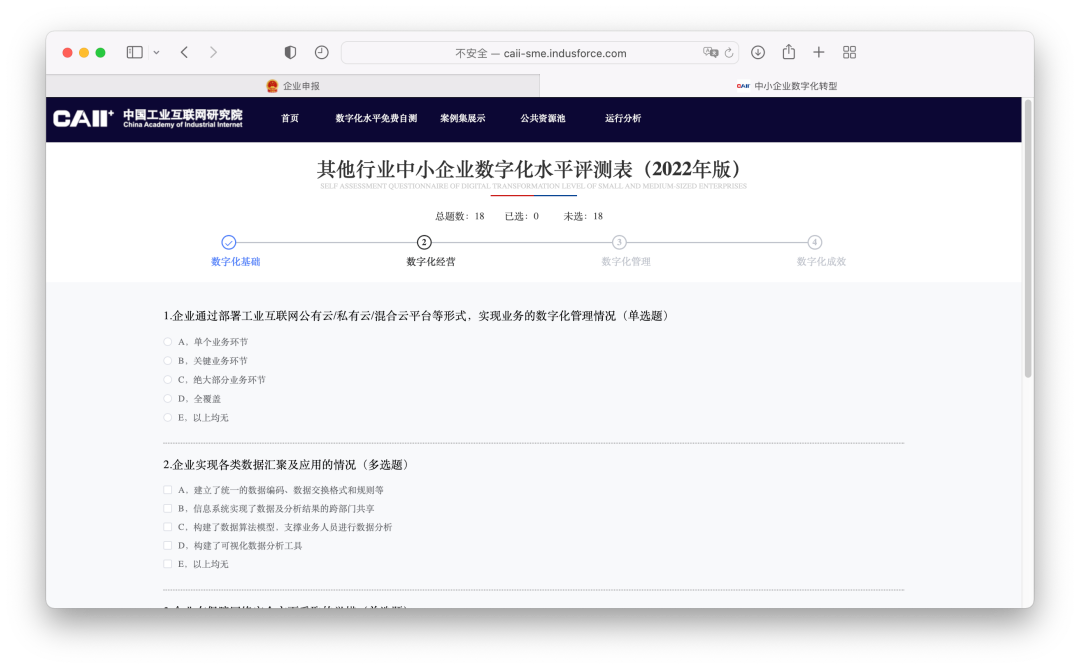Image resolution: width=1080 pixels, height=669 pixels.
Task: Switch to the 中小企业数字化转型 tab
Action: click(800, 86)
